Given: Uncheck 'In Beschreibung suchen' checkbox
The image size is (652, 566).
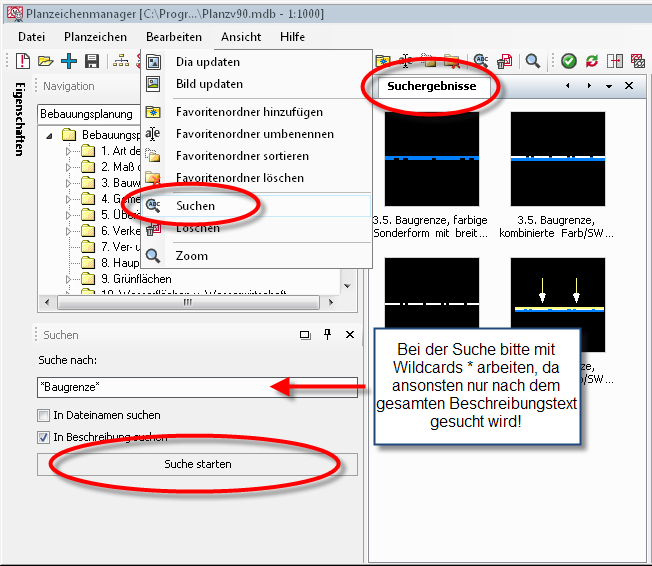Looking at the screenshot, I should (44, 437).
